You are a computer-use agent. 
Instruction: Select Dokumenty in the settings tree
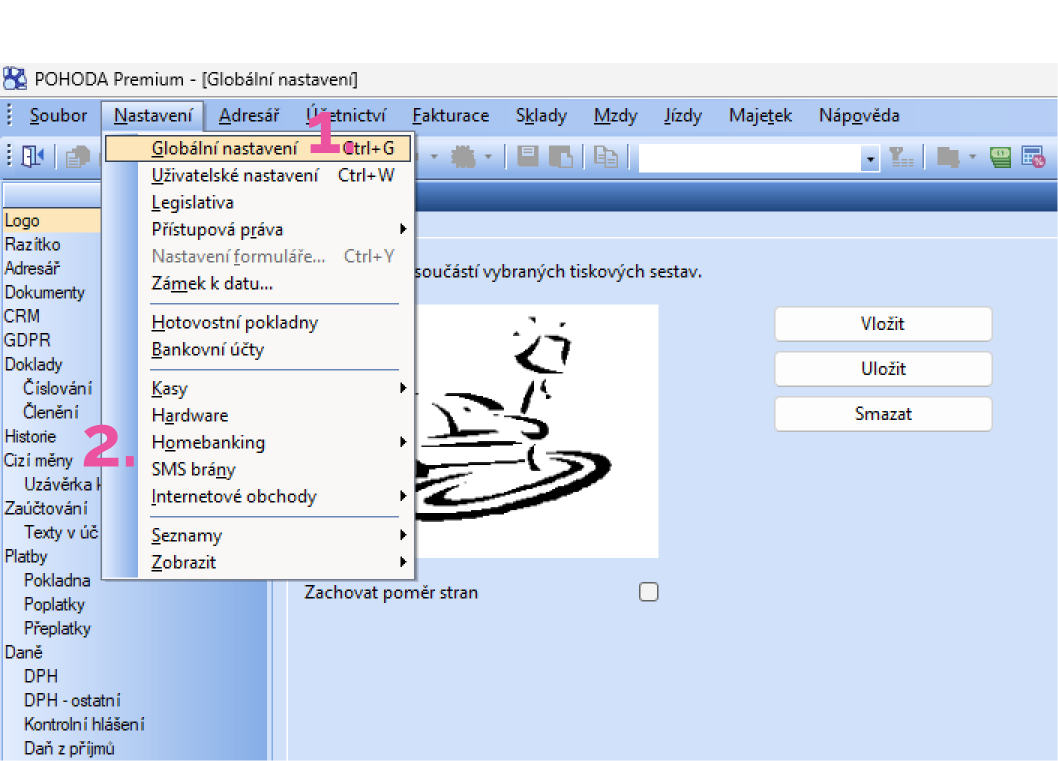click(45, 292)
